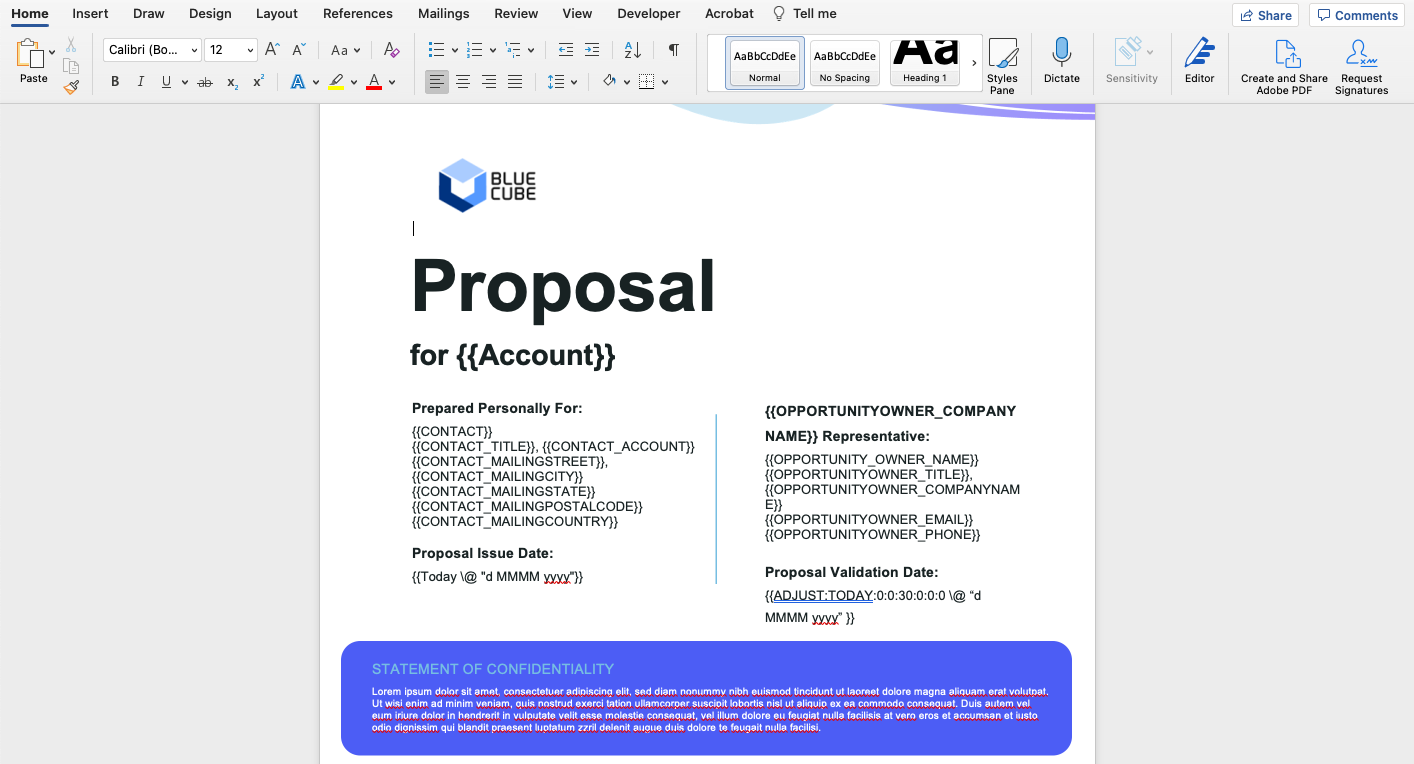Apply paragraph shading with the paint bucket
This screenshot has width=1414, height=764.
(609, 82)
